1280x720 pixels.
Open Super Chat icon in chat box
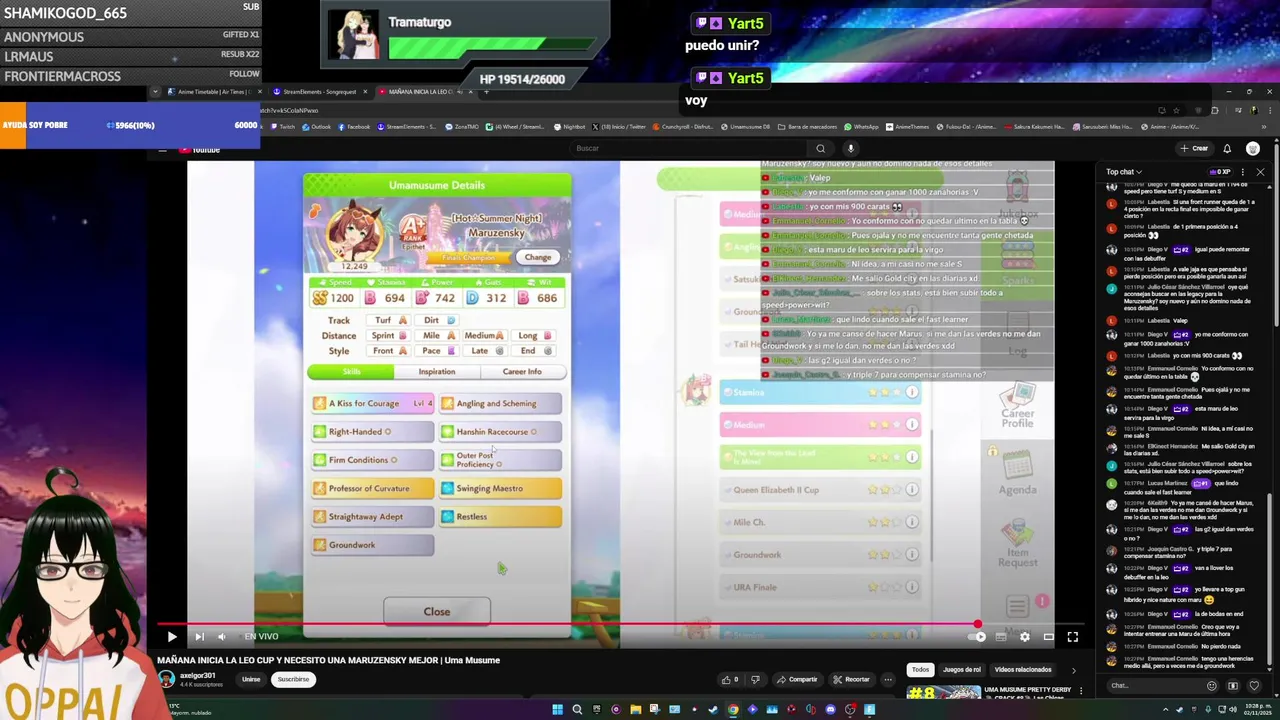click(x=1232, y=686)
